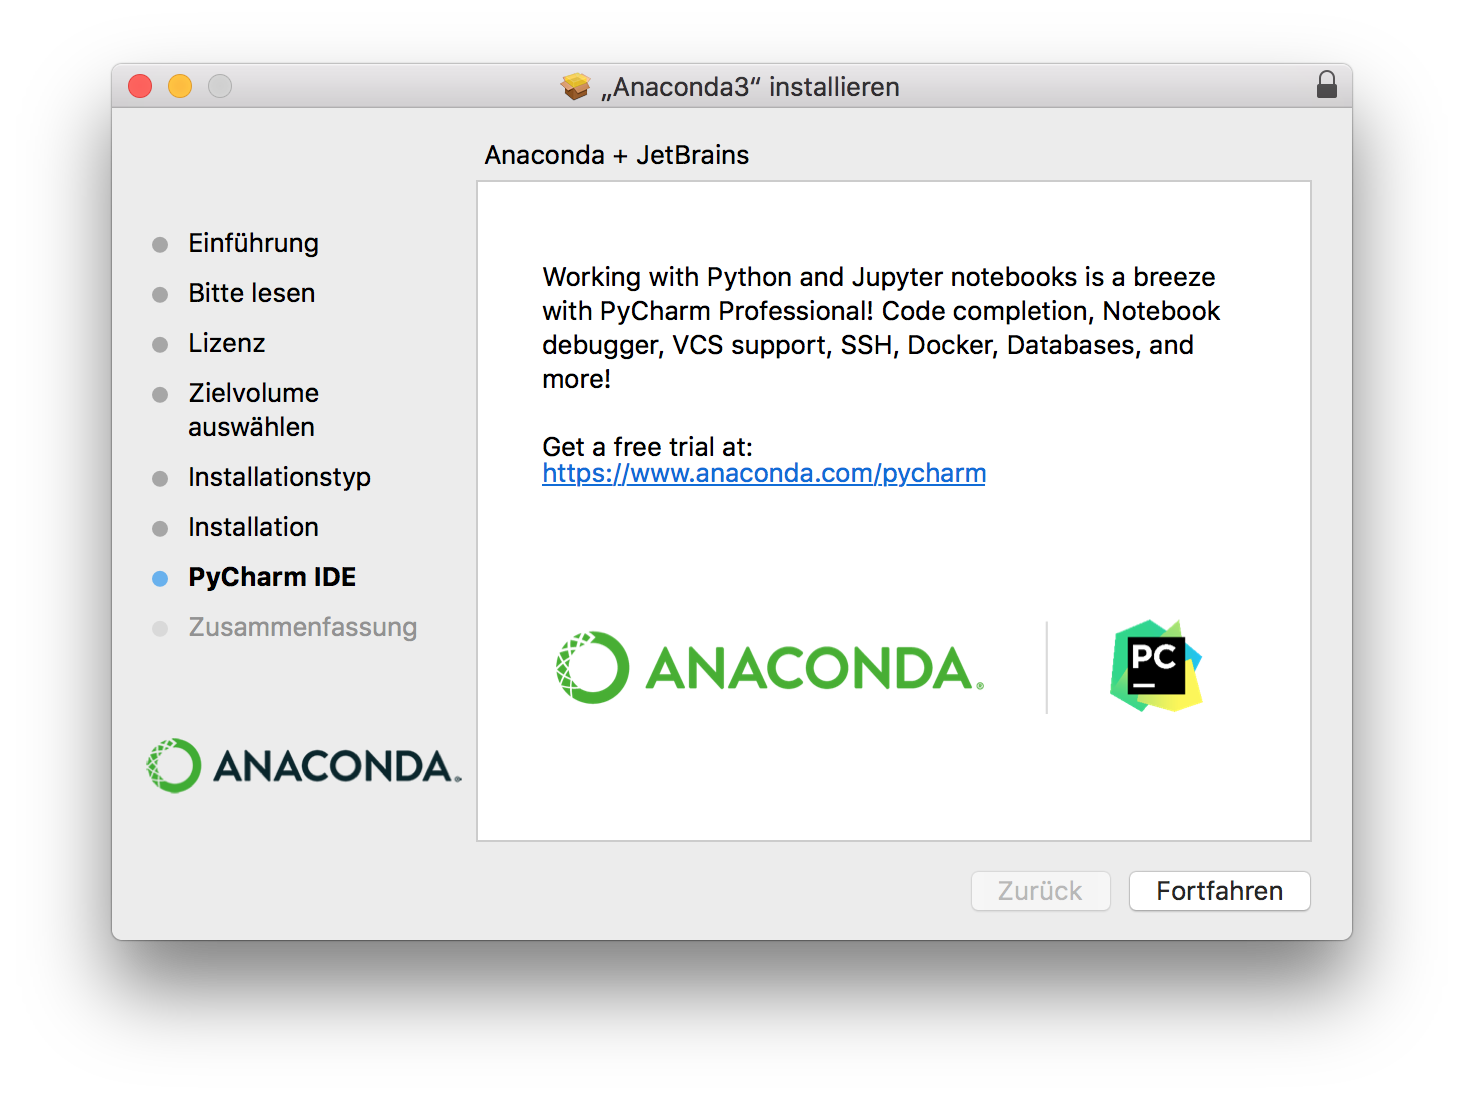The width and height of the screenshot is (1464, 1100).
Task: Minimize the installer with the yellow button
Action: pos(180,86)
